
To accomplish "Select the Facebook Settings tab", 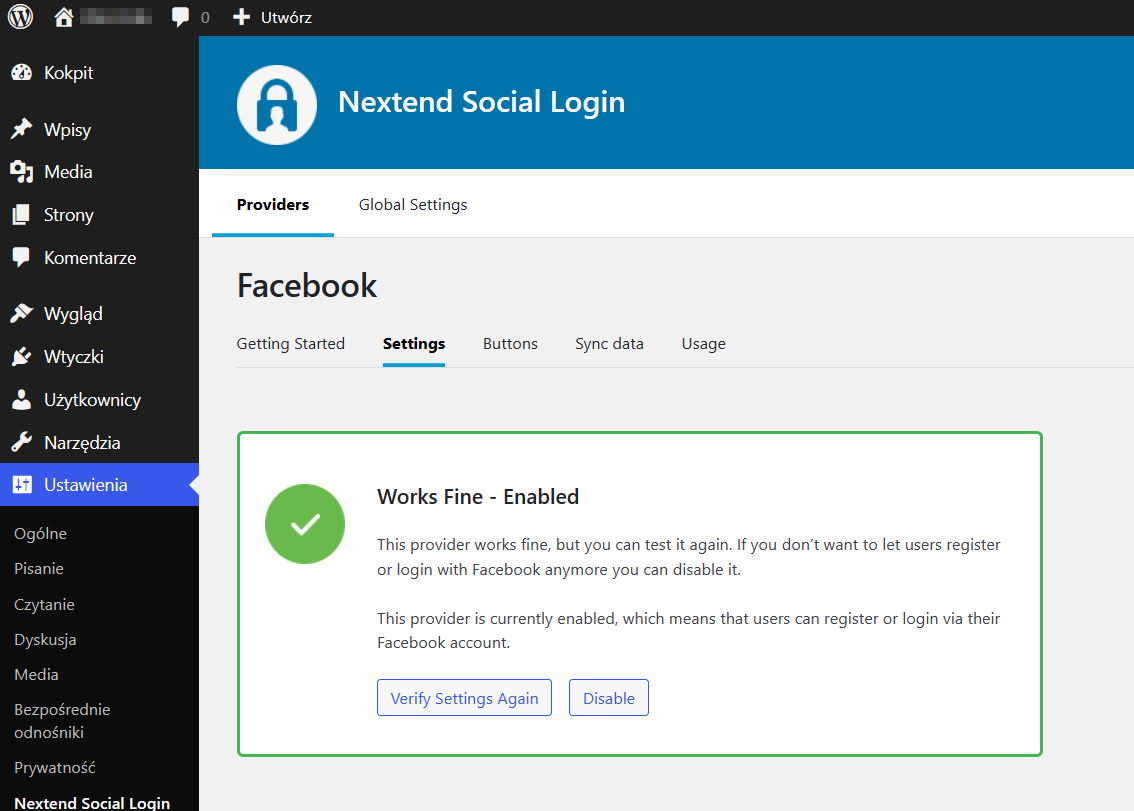I will (414, 344).
